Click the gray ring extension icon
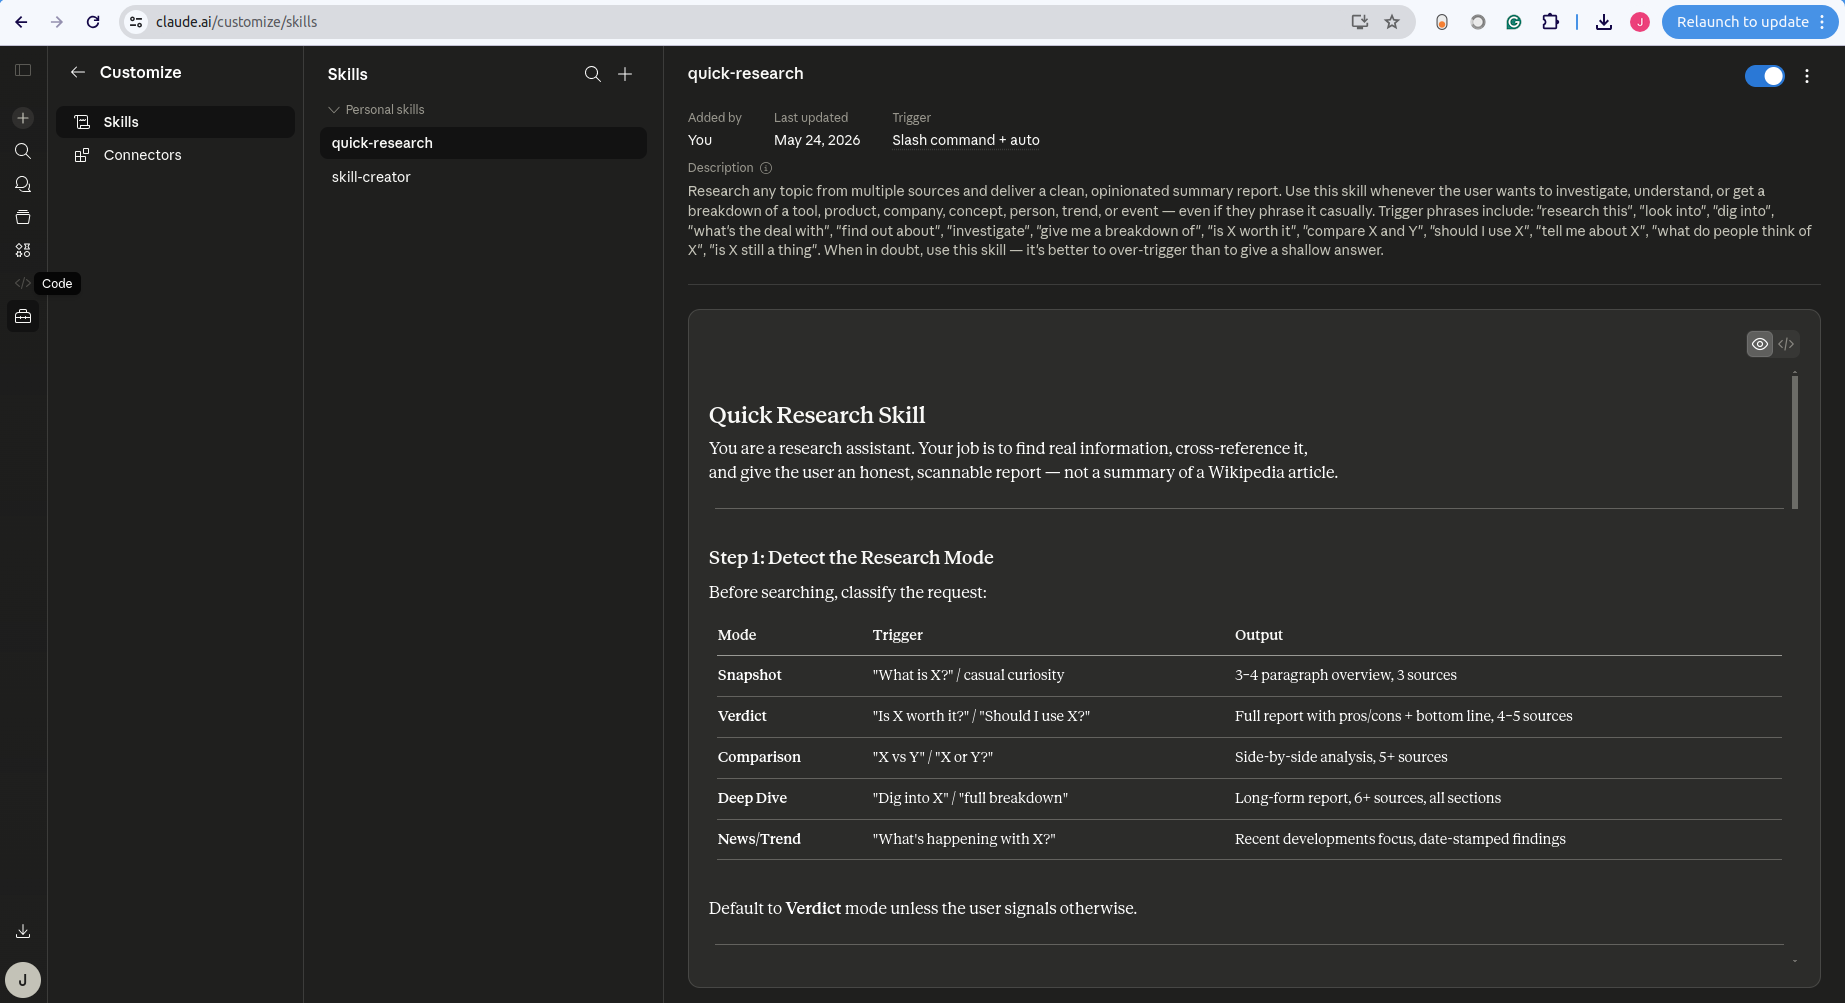Screen dimensions: 1845x1003 (1478, 22)
